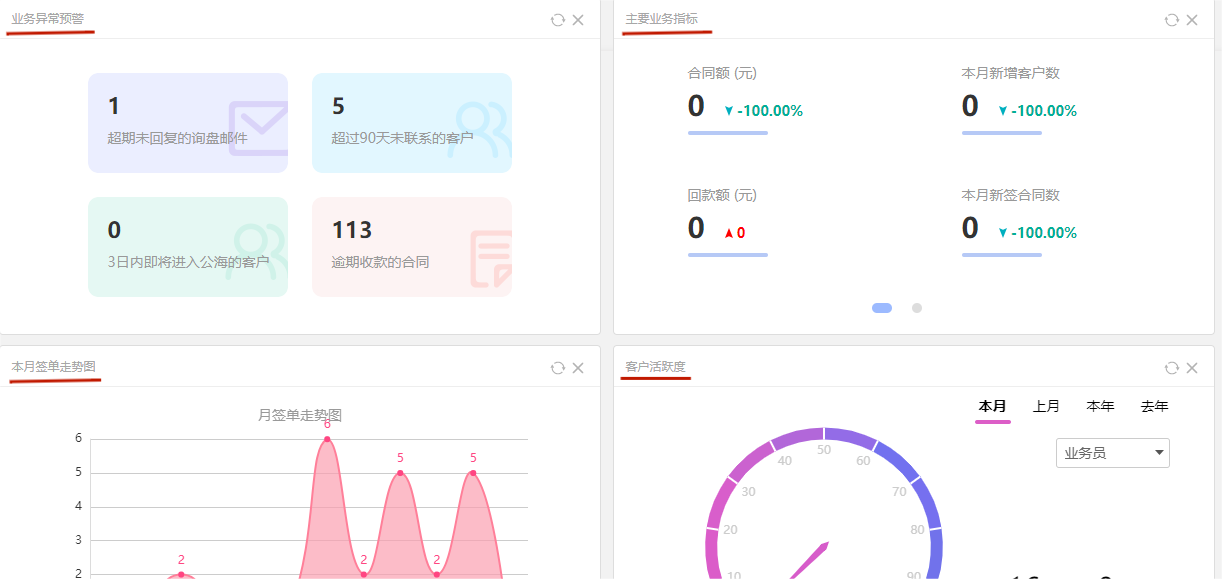Refresh the 业务异常预警 panel
The width and height of the screenshot is (1222, 579).
558,20
